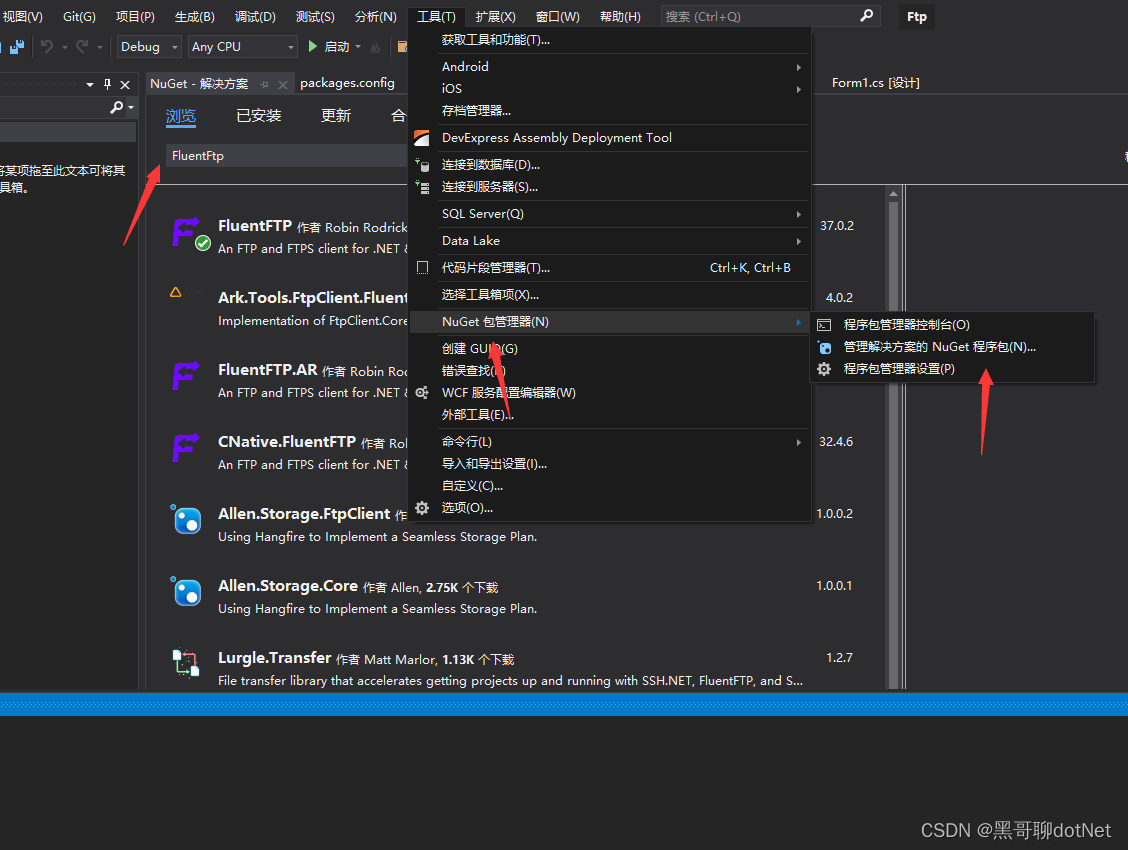Select the Lurgle.Transfer package title

[275, 658]
